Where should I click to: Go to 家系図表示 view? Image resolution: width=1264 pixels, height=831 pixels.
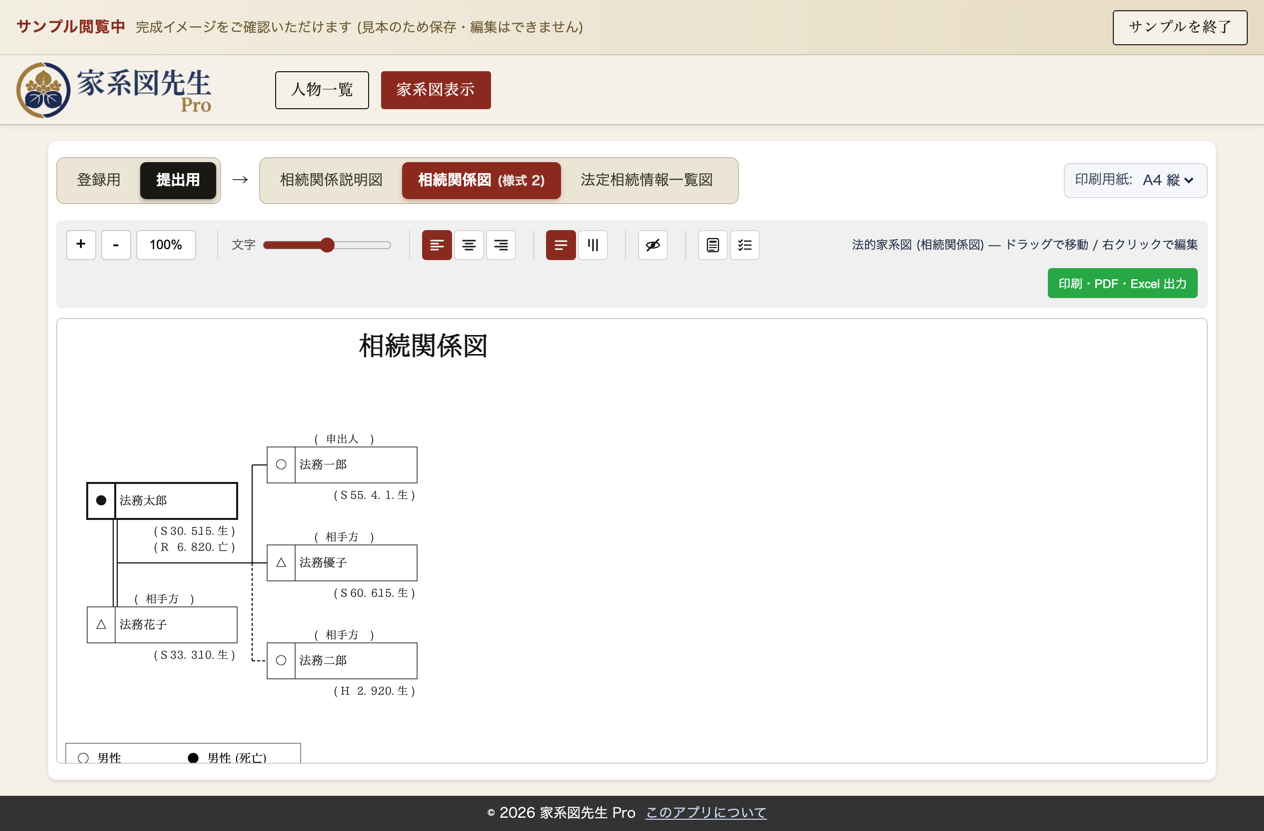tap(436, 90)
